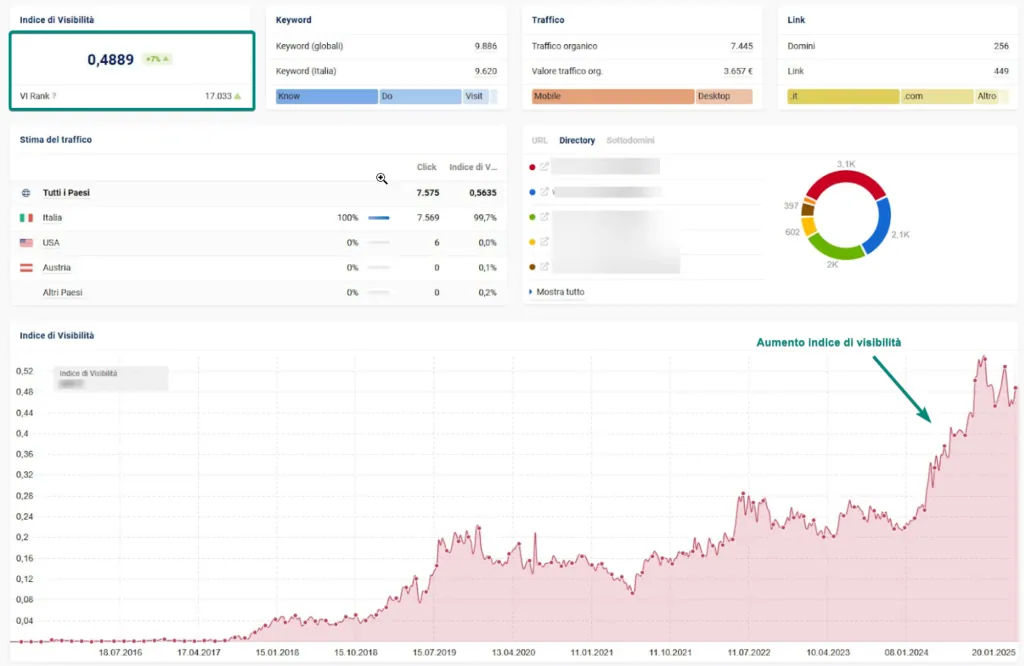Select the Directory tab

[577, 140]
